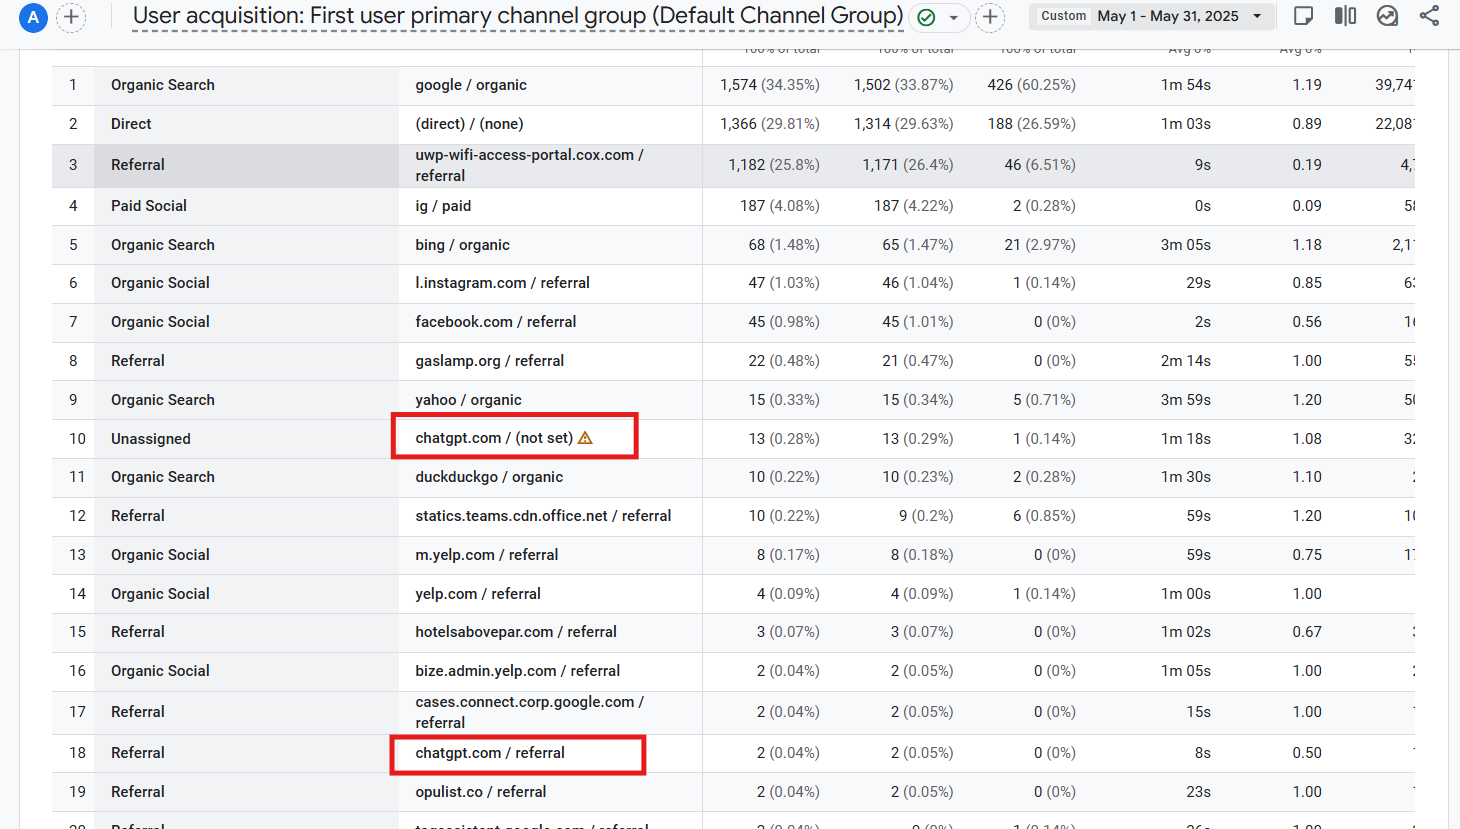Click 'Referral' channel in row 8

tap(138, 361)
